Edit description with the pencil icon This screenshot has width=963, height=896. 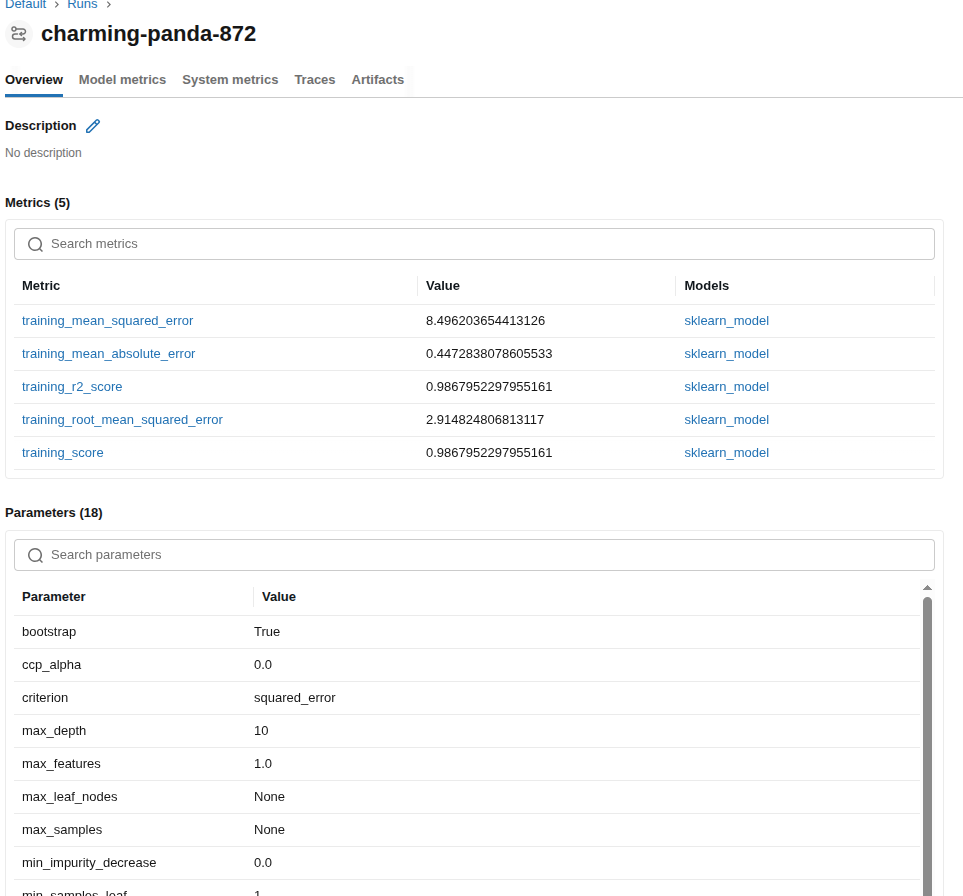tap(93, 126)
